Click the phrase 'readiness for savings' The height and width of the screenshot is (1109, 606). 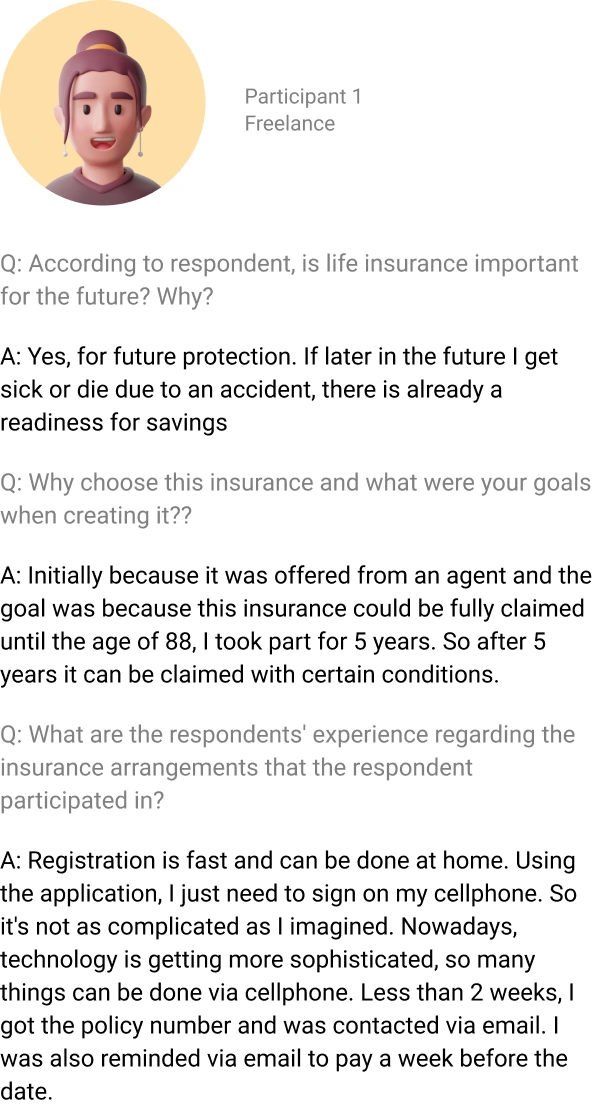tap(114, 422)
